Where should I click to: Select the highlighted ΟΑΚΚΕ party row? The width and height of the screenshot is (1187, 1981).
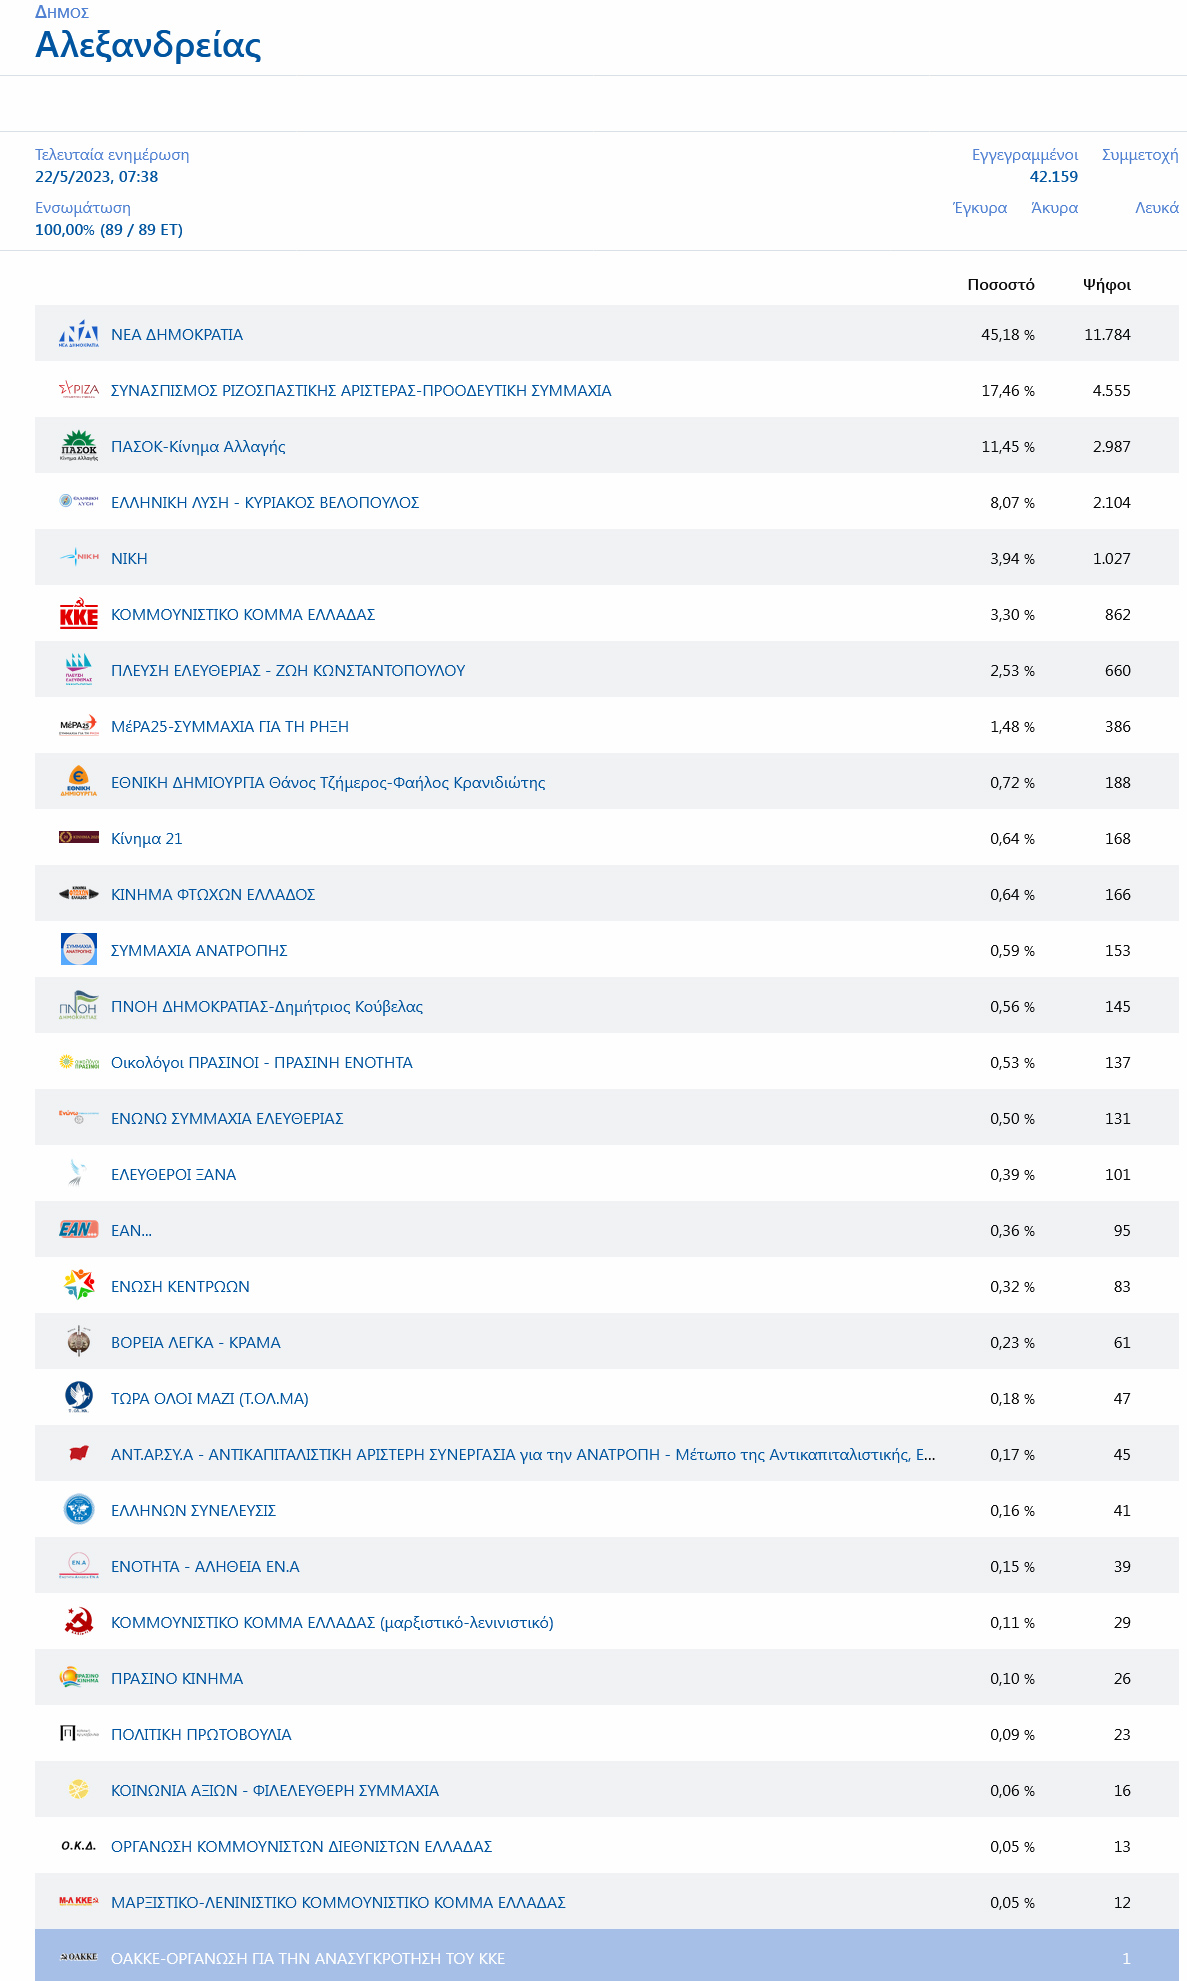[607, 1957]
